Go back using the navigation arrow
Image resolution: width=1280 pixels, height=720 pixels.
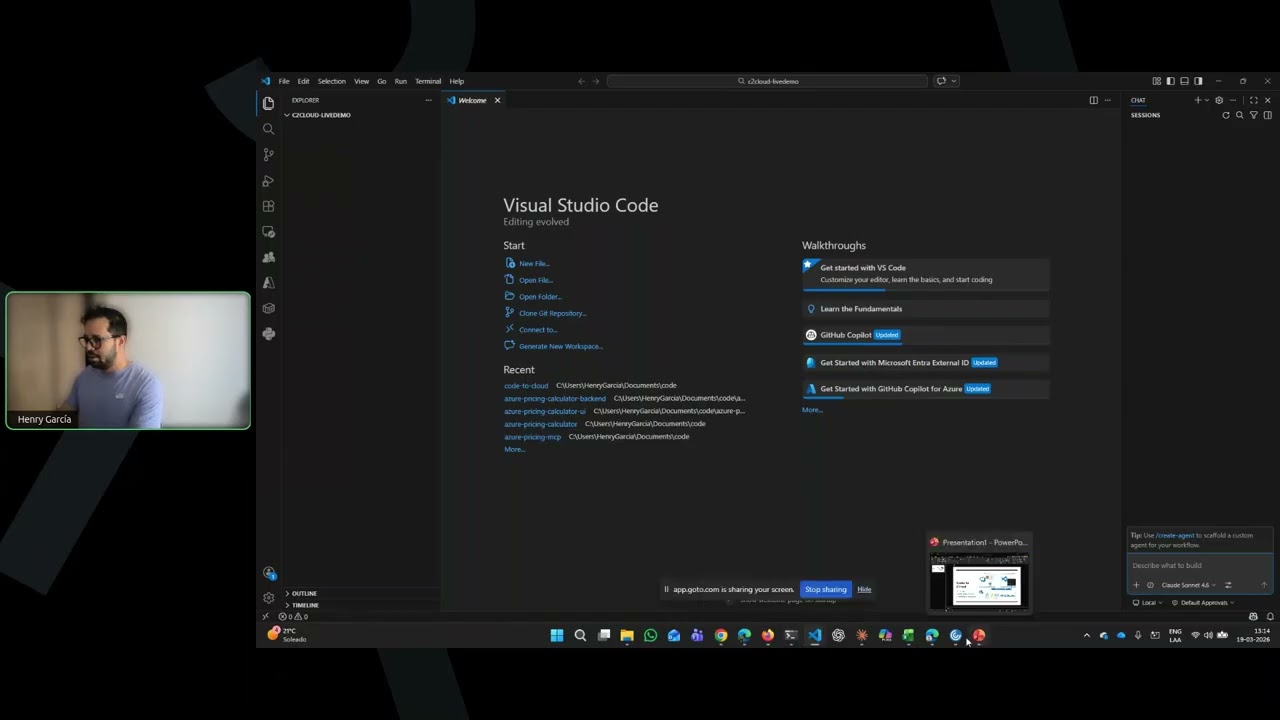pyautogui.click(x=582, y=81)
